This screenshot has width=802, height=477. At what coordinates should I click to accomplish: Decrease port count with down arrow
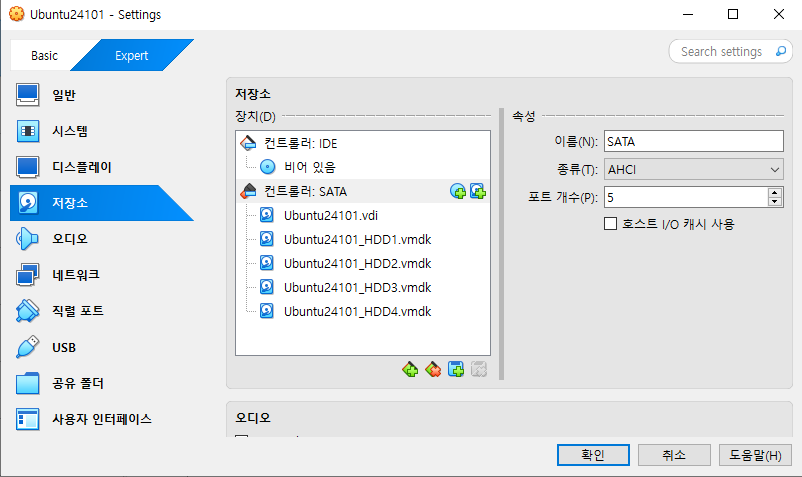pos(775,201)
